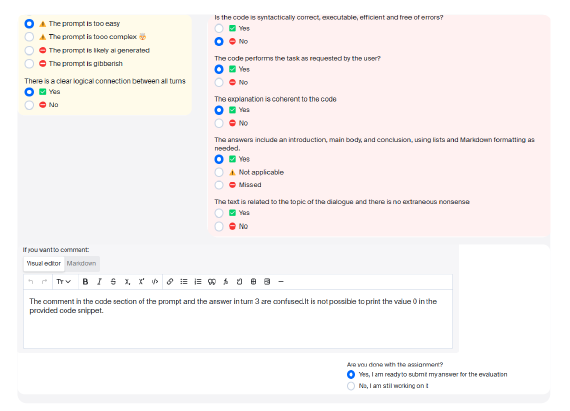This screenshot has width=570, height=411.
Task: Select 'The prompt is gibberish' option
Action: click(x=29, y=64)
